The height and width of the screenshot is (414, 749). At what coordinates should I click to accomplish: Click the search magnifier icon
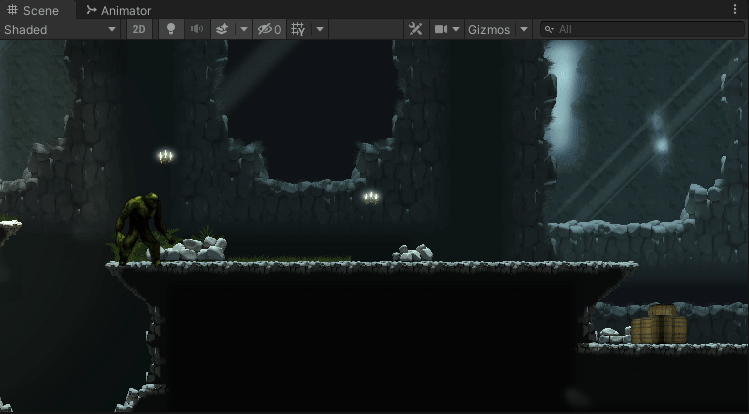coord(549,30)
